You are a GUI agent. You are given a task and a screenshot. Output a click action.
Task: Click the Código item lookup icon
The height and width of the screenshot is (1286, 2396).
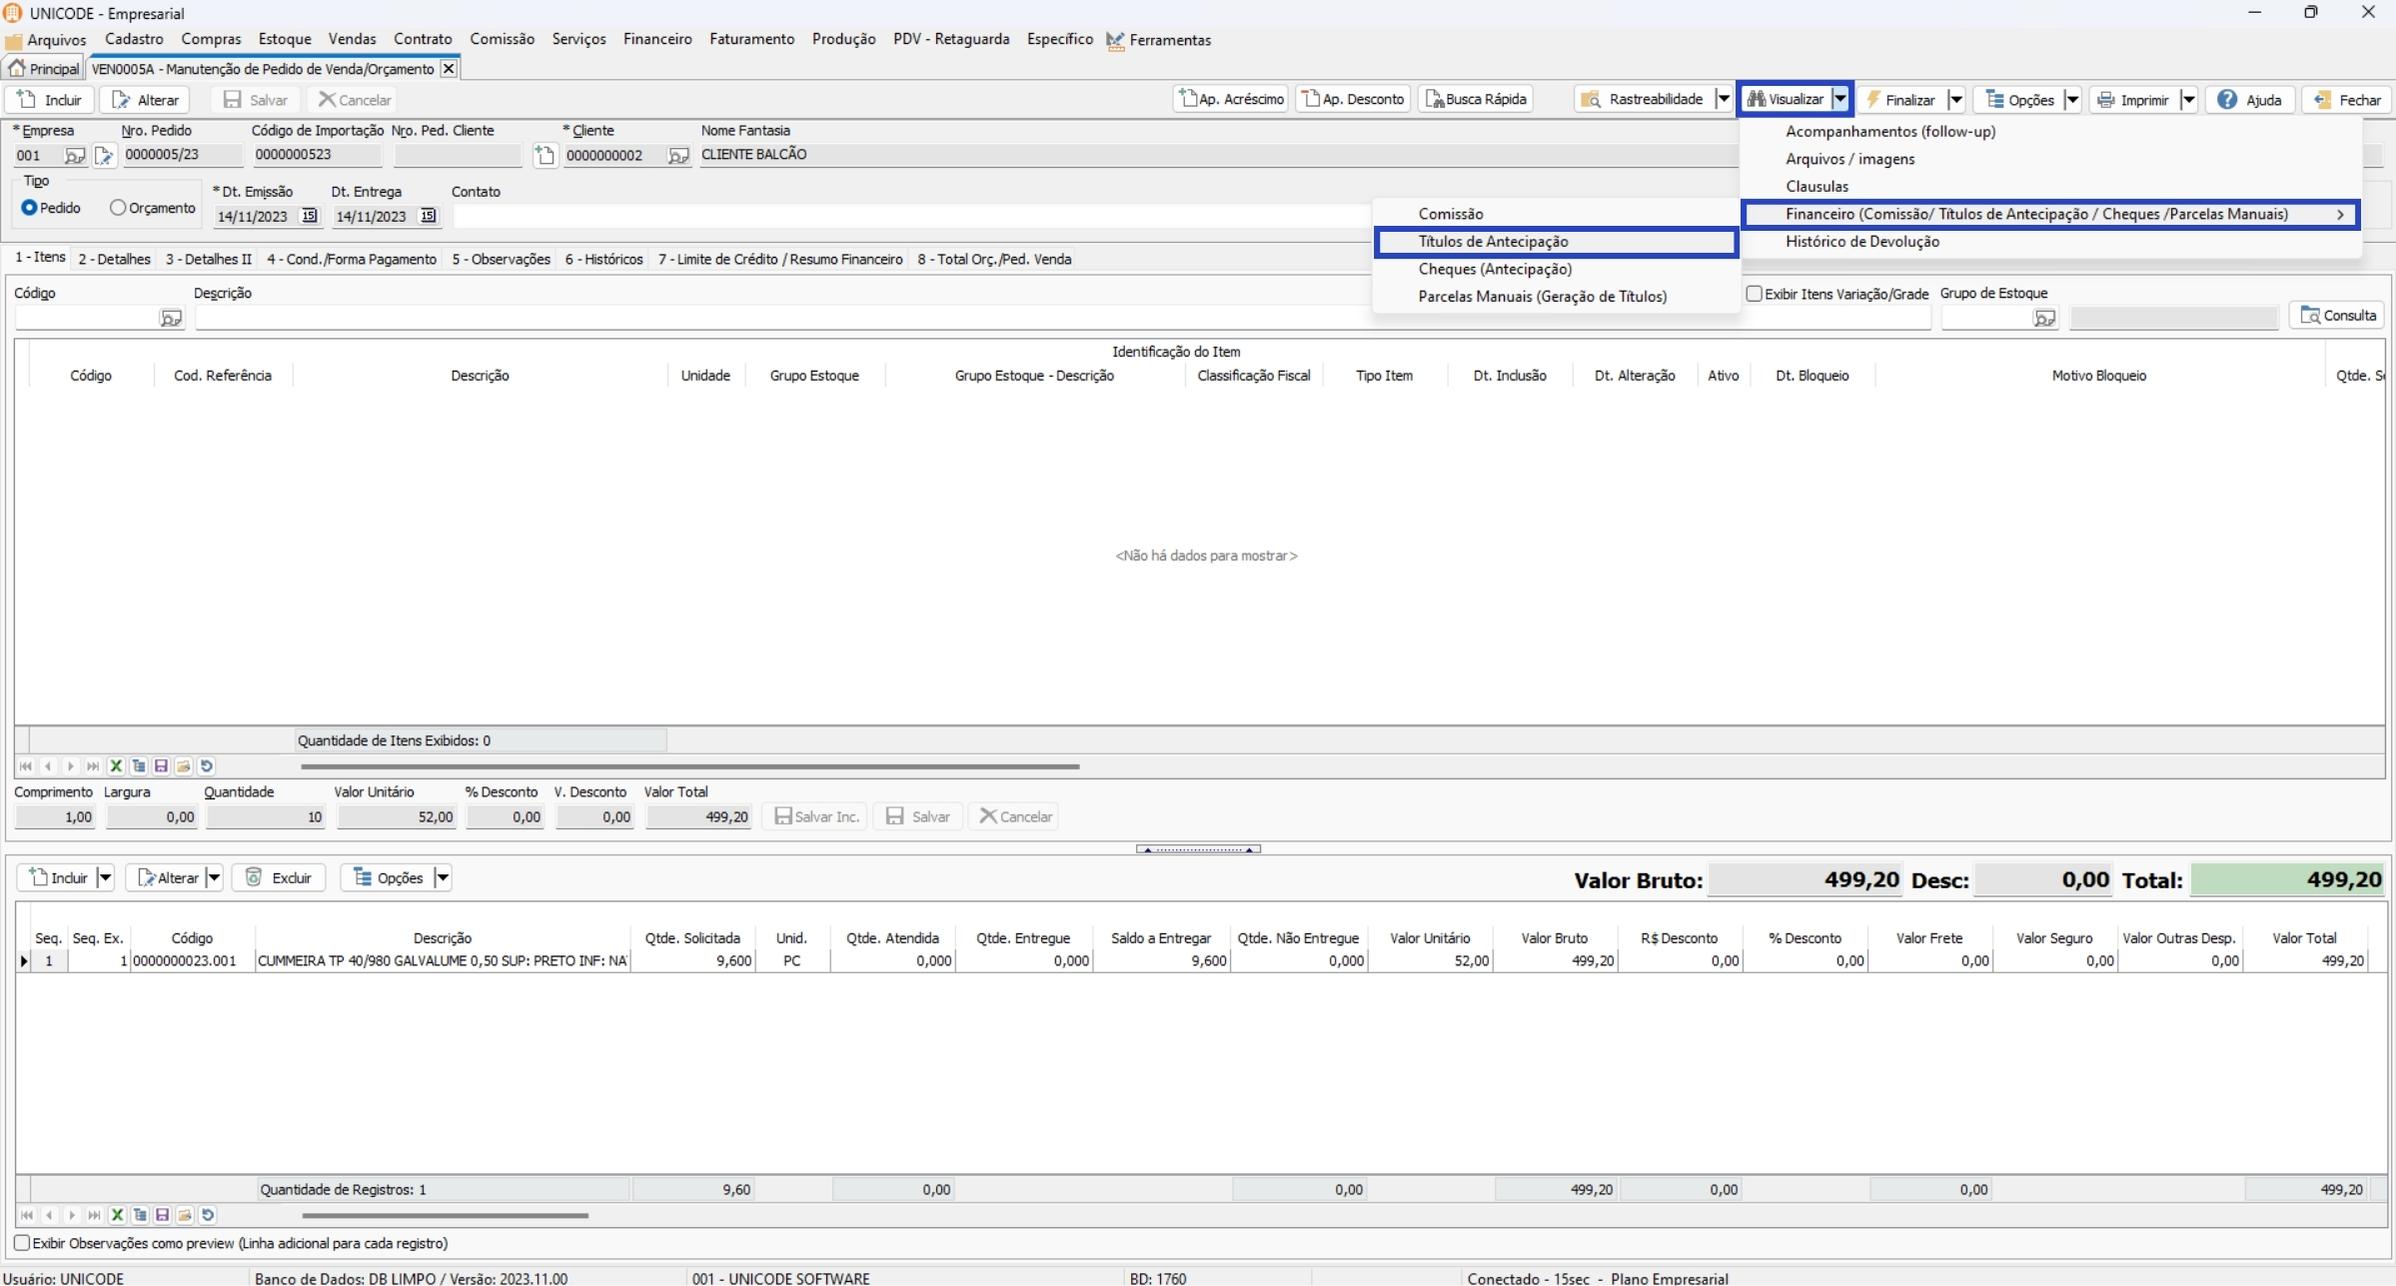[171, 318]
